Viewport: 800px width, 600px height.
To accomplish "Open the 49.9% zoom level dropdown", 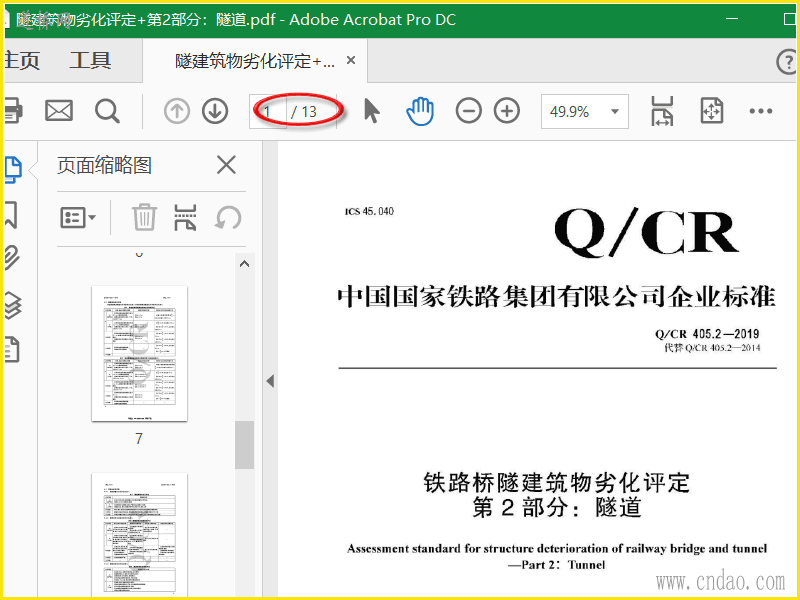I will (x=585, y=111).
